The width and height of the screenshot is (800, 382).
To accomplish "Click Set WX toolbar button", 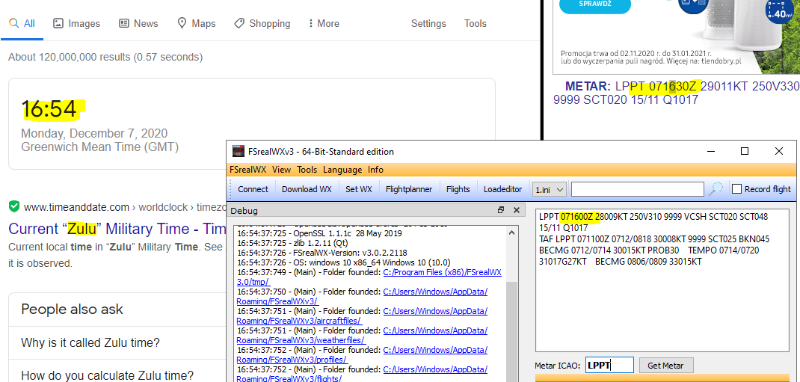I will (359, 189).
